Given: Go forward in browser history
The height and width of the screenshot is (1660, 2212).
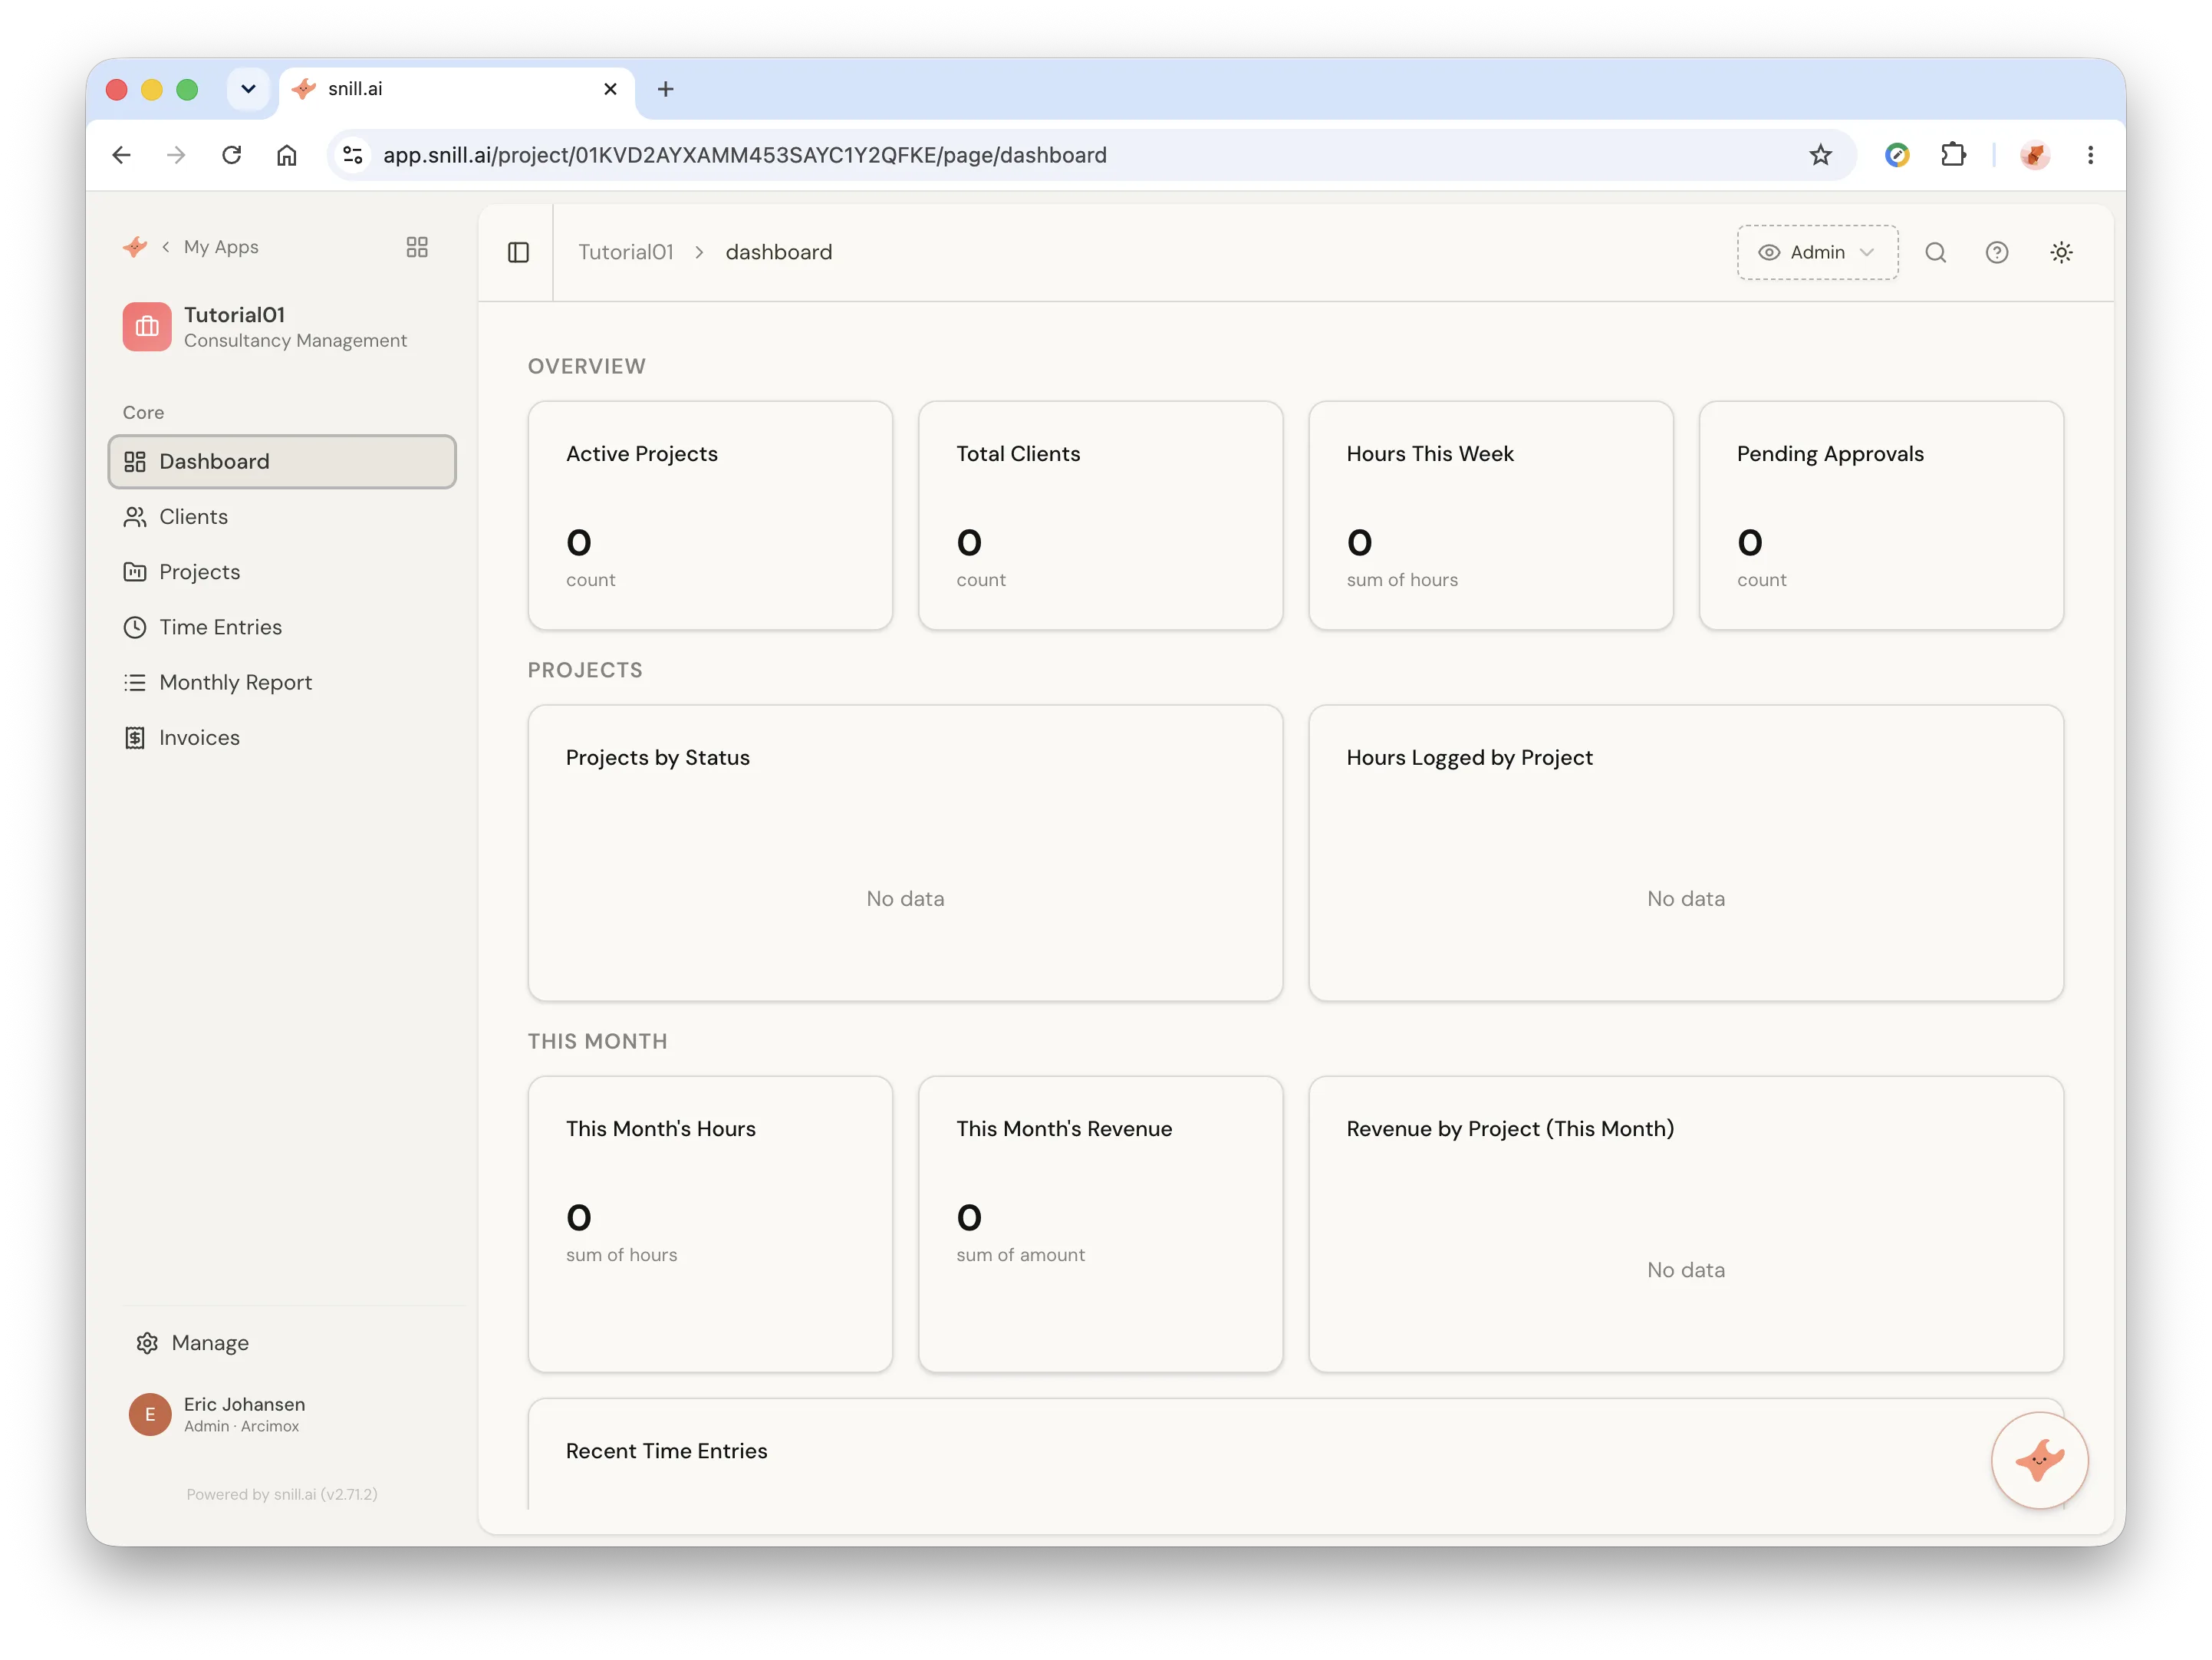Looking at the screenshot, I should tap(176, 155).
